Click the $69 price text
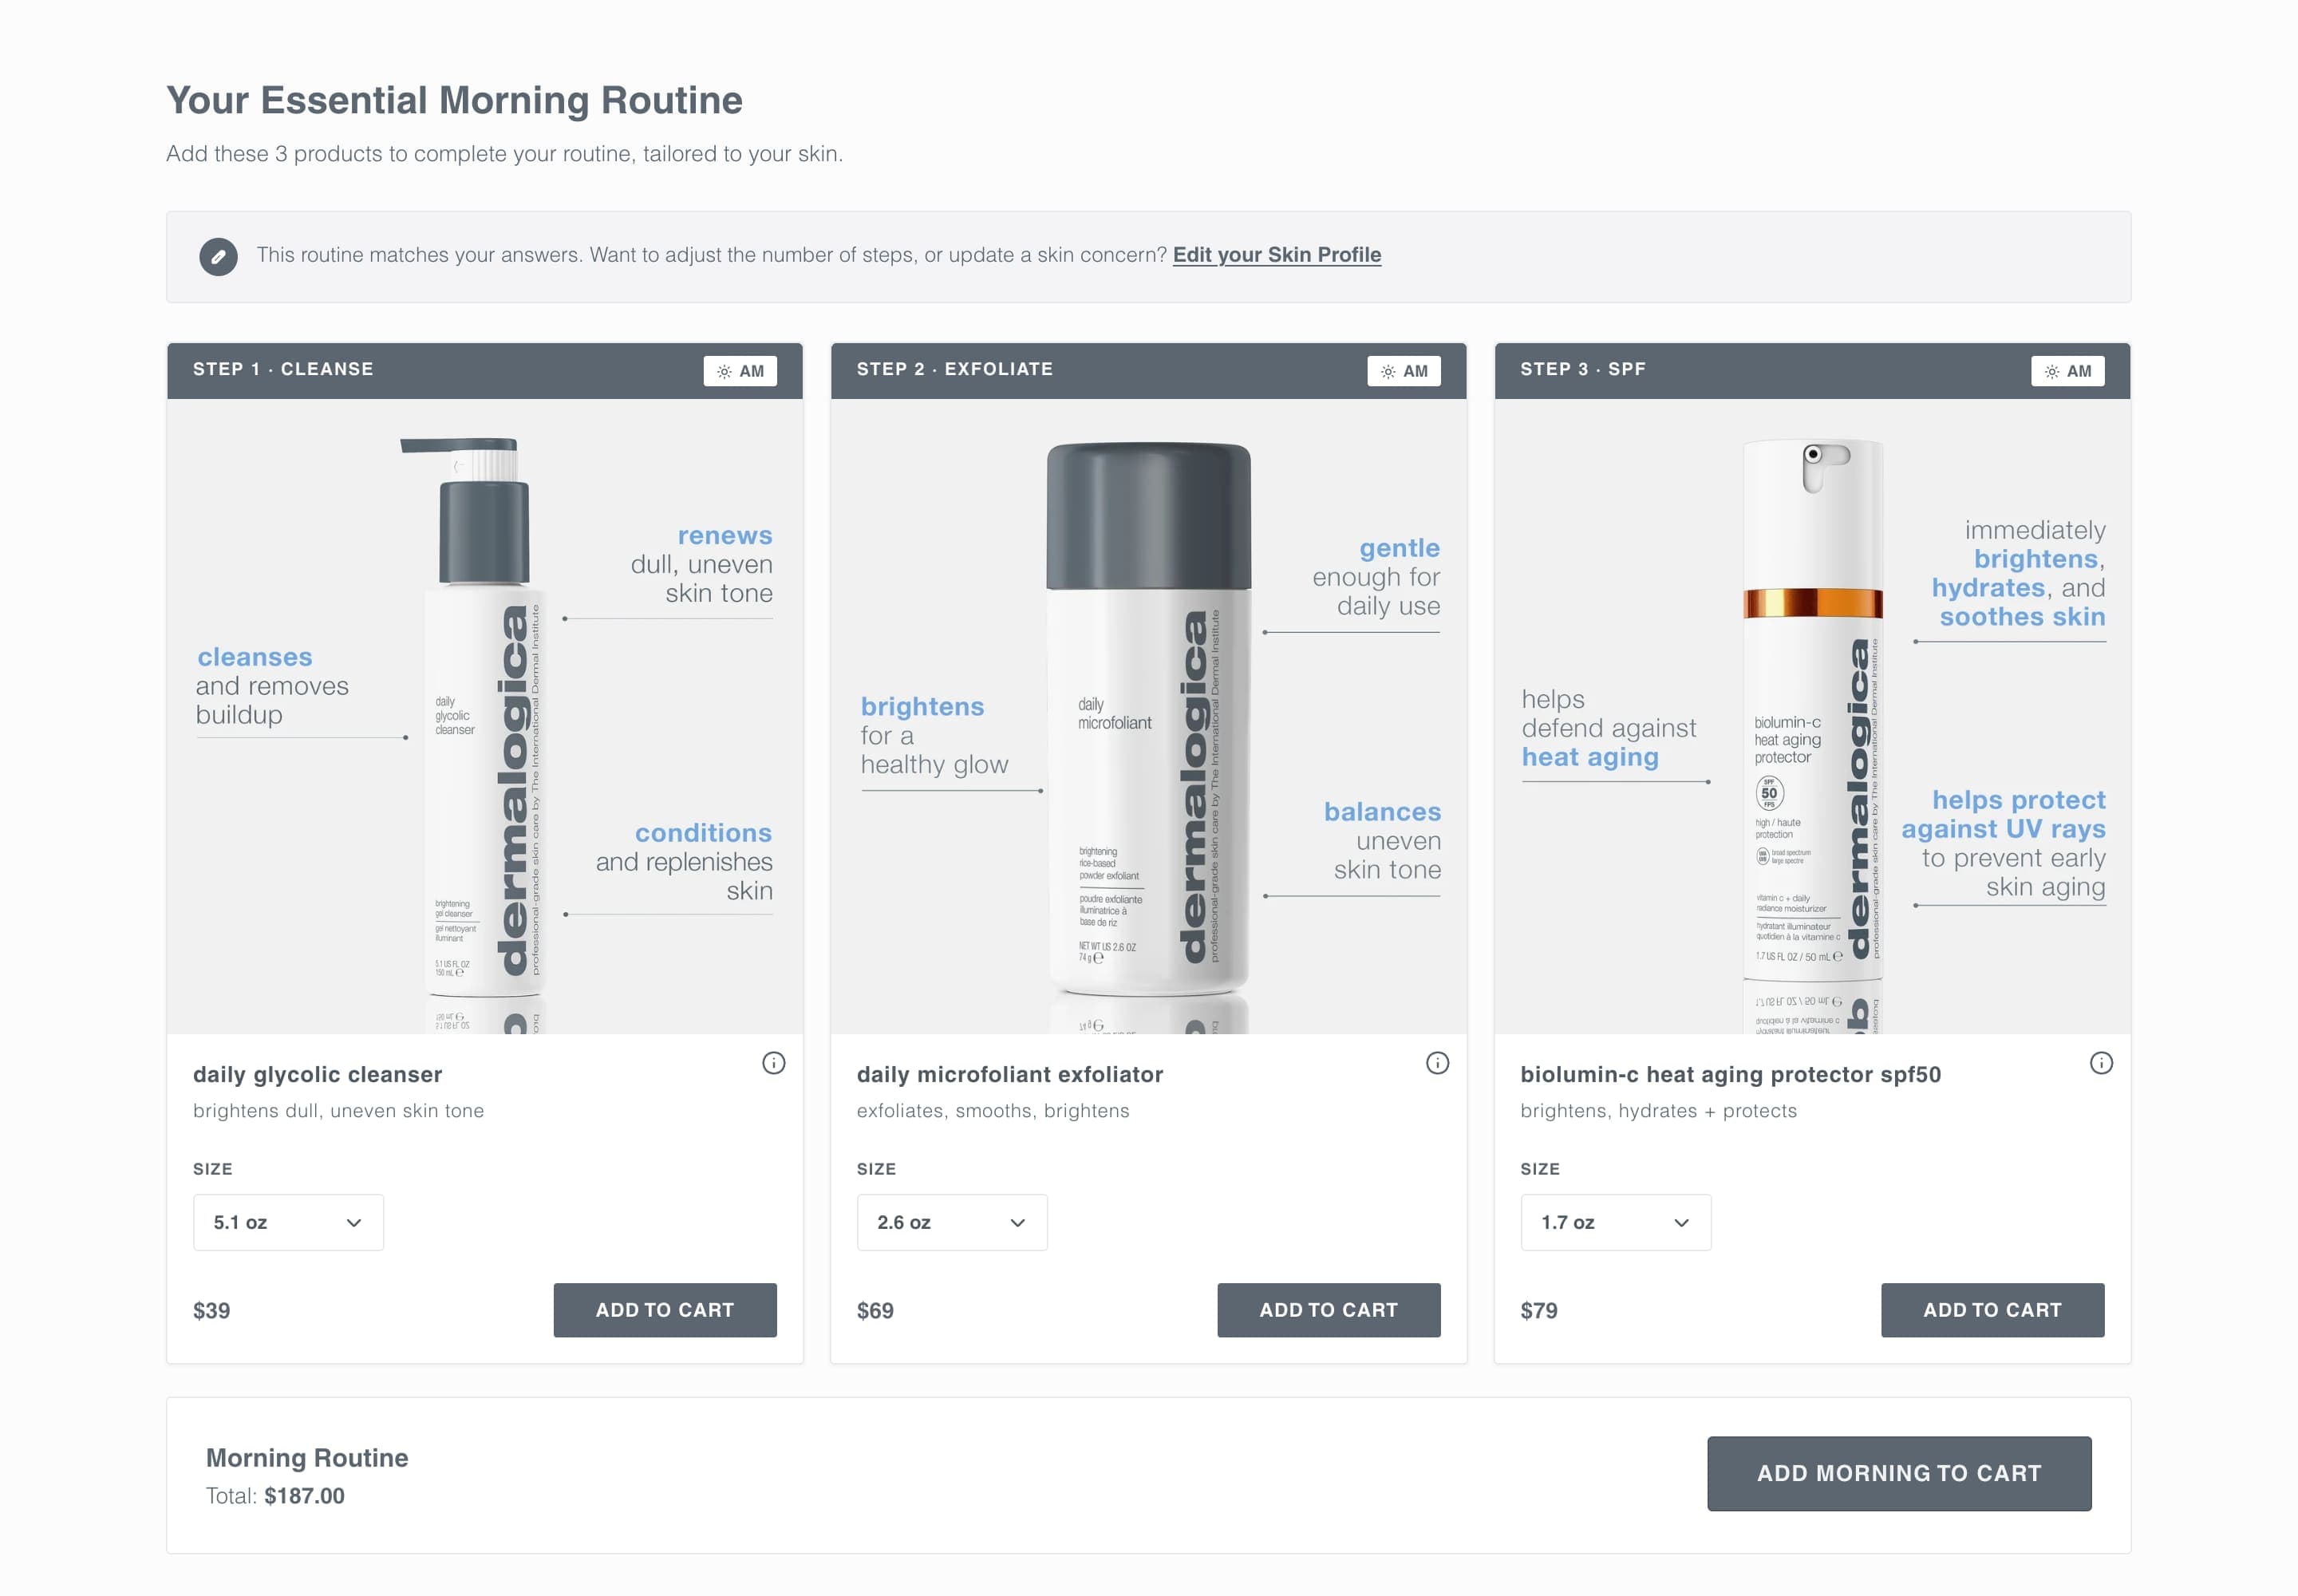This screenshot has height=1596, width=2298. click(875, 1311)
